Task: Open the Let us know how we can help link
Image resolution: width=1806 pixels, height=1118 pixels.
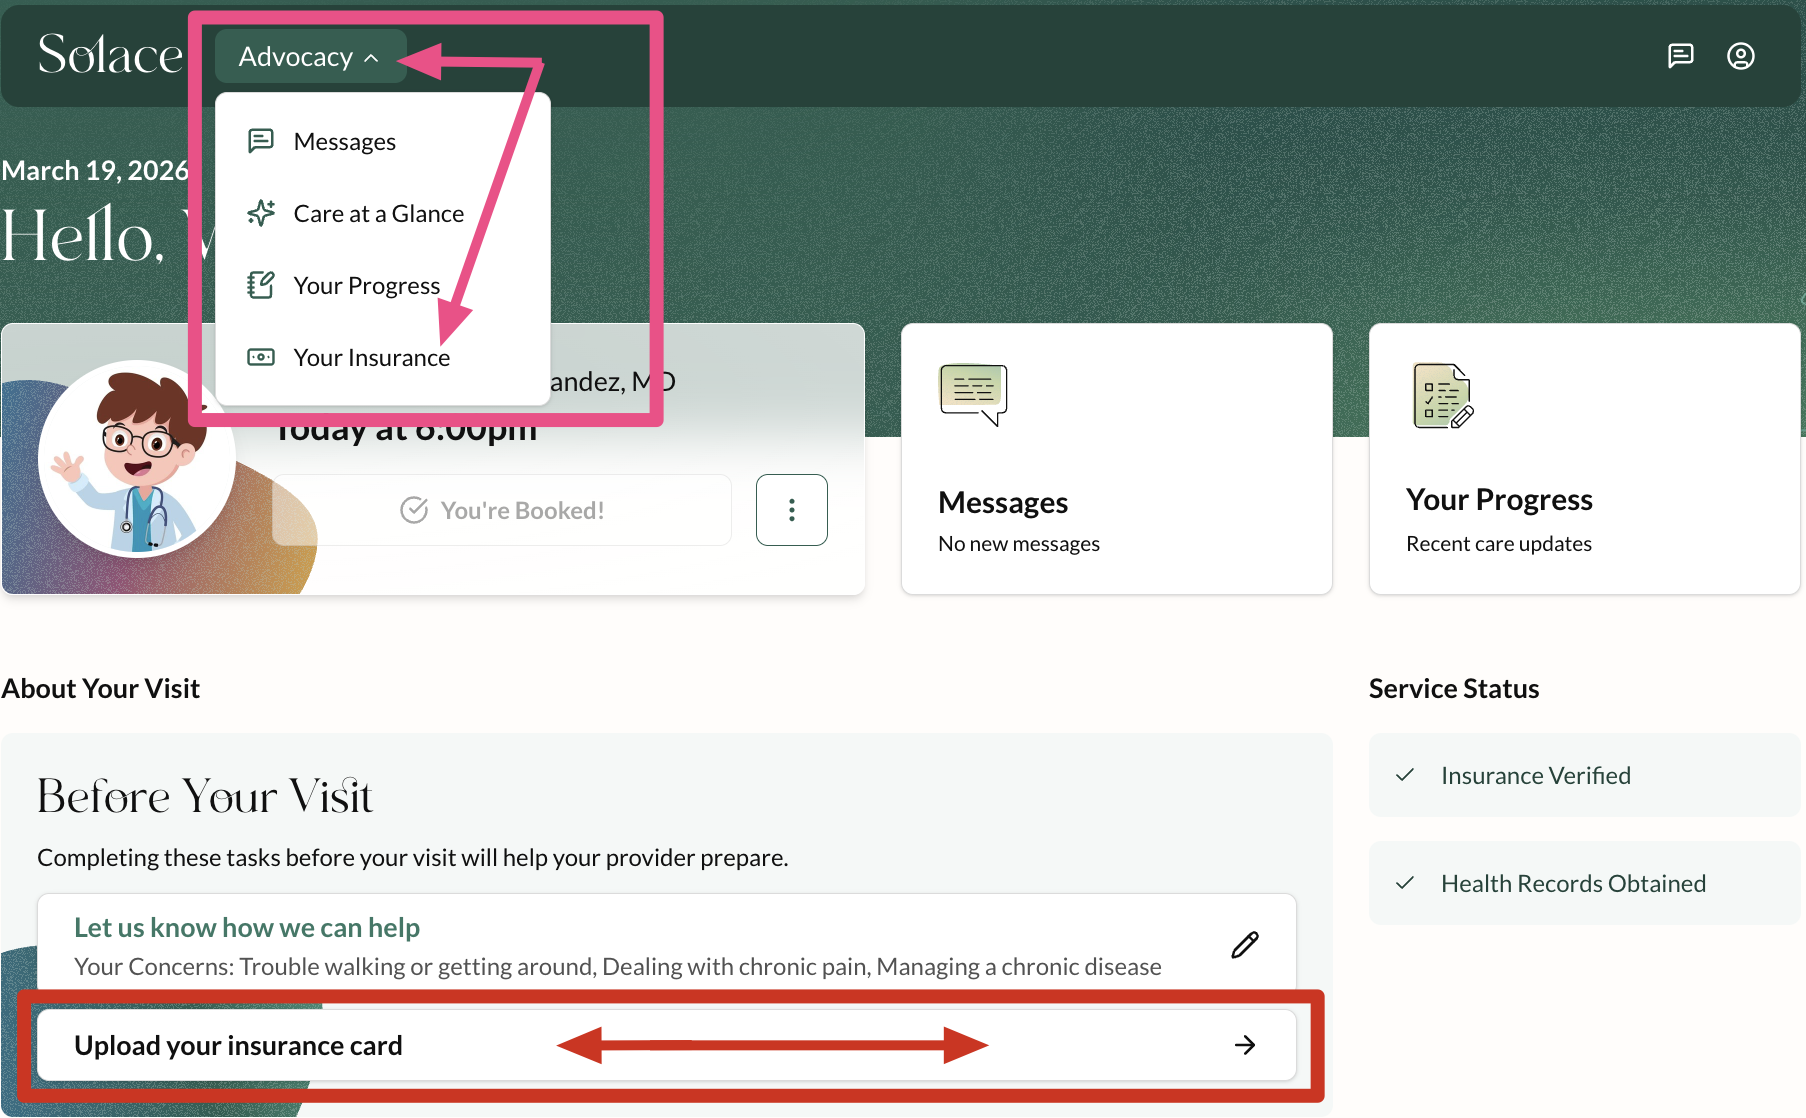Action: coord(247,928)
